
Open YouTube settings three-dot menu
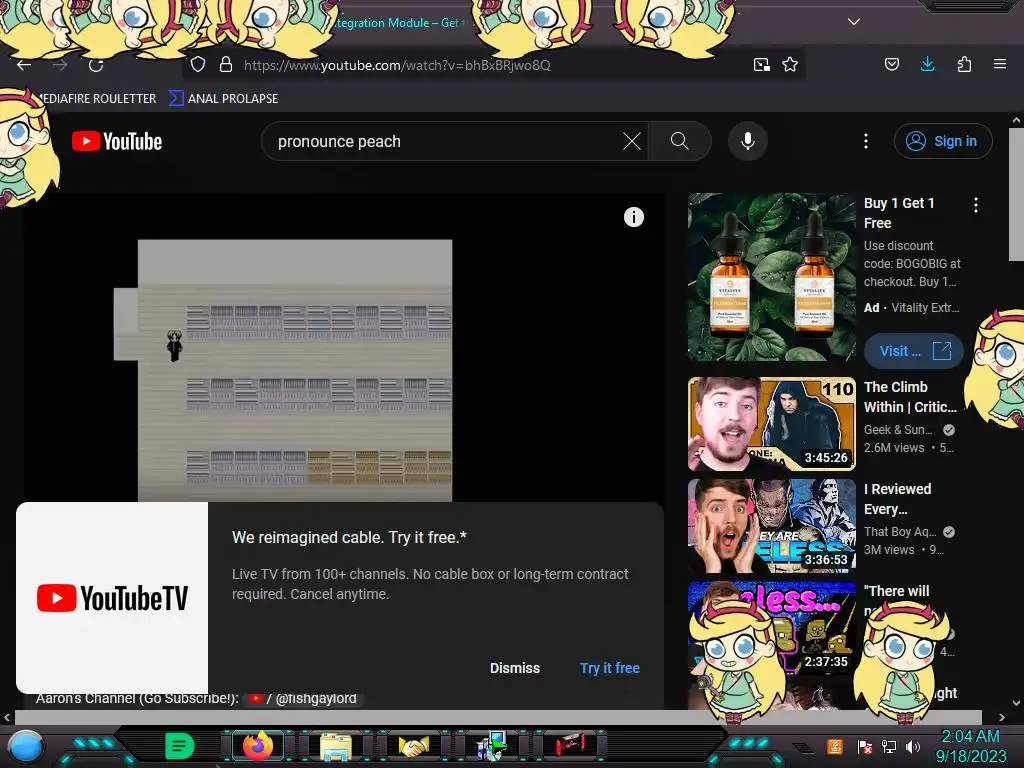(x=866, y=141)
